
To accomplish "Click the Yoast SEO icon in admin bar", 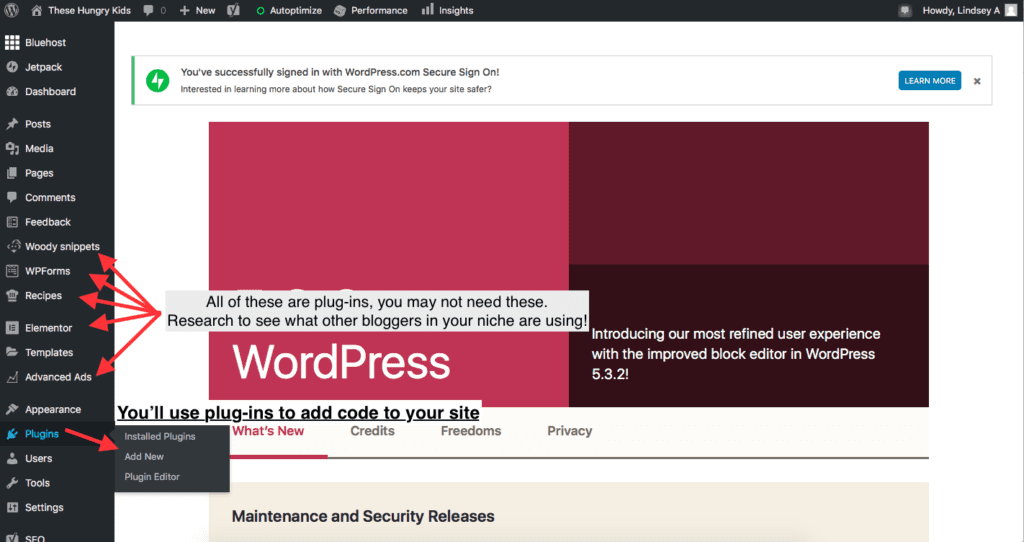I will tap(233, 10).
